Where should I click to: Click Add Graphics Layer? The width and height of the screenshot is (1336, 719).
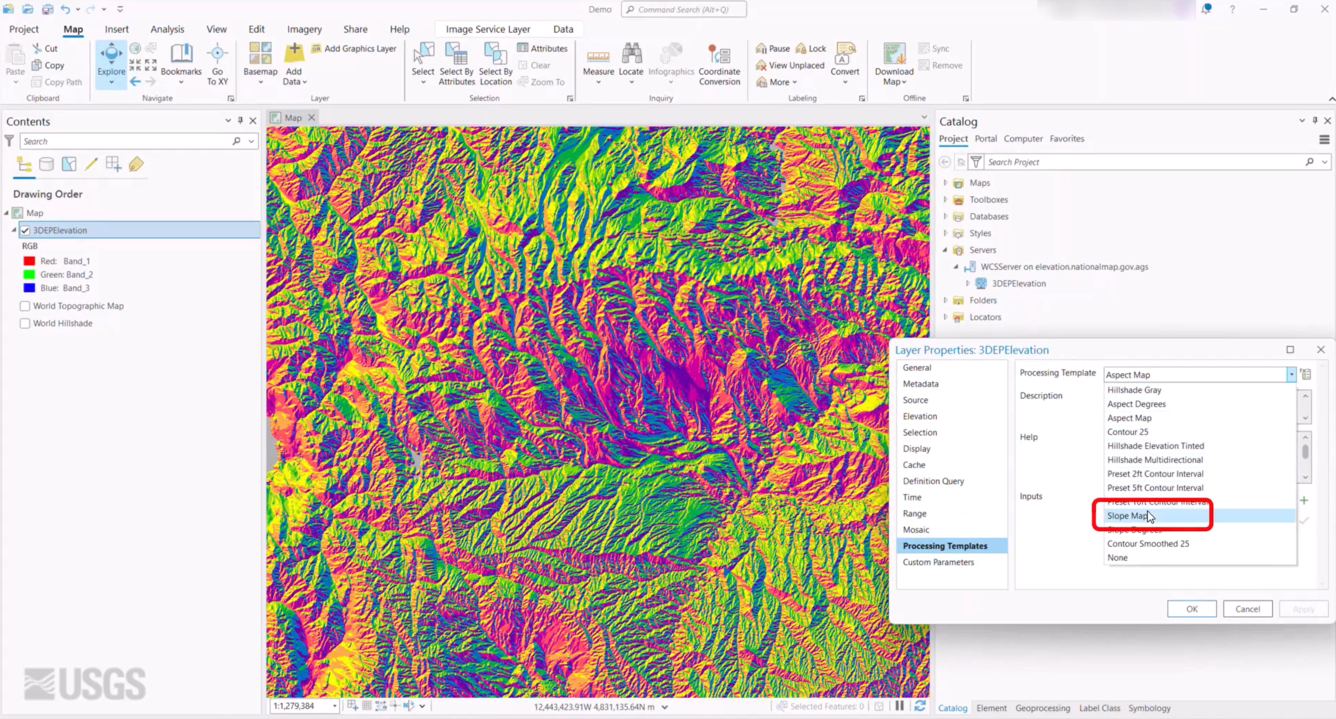click(x=354, y=48)
